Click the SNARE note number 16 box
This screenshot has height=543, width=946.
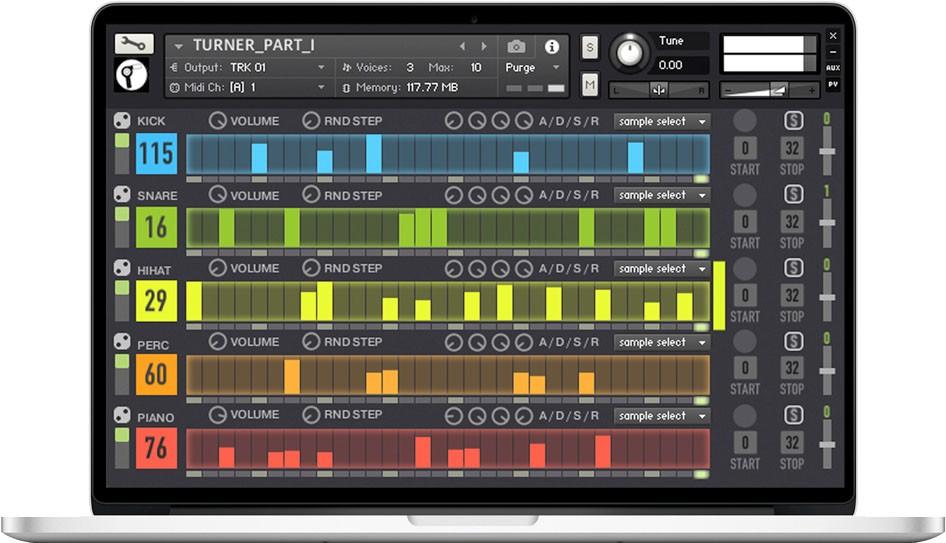[x=157, y=227]
